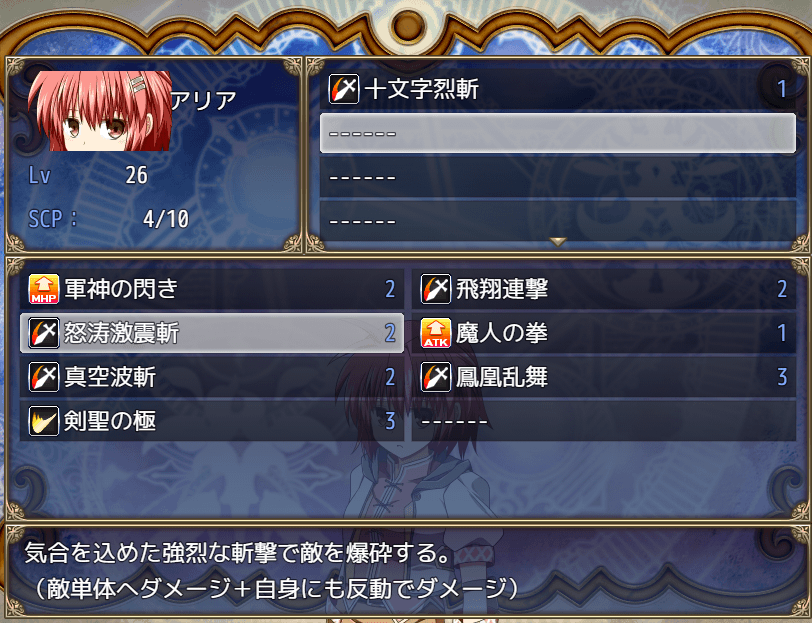812x623 pixels.
Task: Click the sword icon beside 十文字烈斬
Action: click(344, 89)
